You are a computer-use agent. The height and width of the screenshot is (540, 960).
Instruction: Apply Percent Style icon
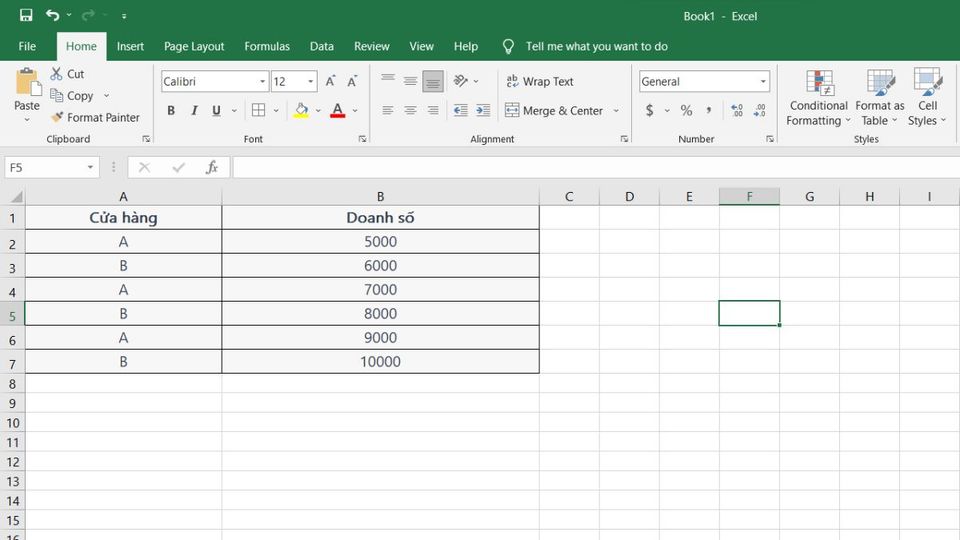click(686, 110)
